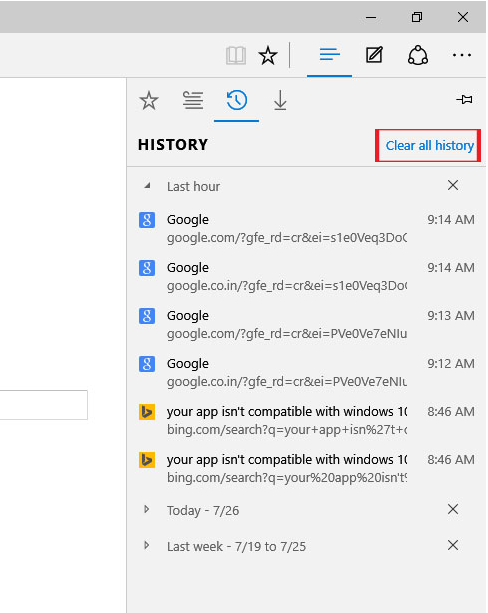Open the Share icon
This screenshot has width=488, height=613.
pos(418,55)
